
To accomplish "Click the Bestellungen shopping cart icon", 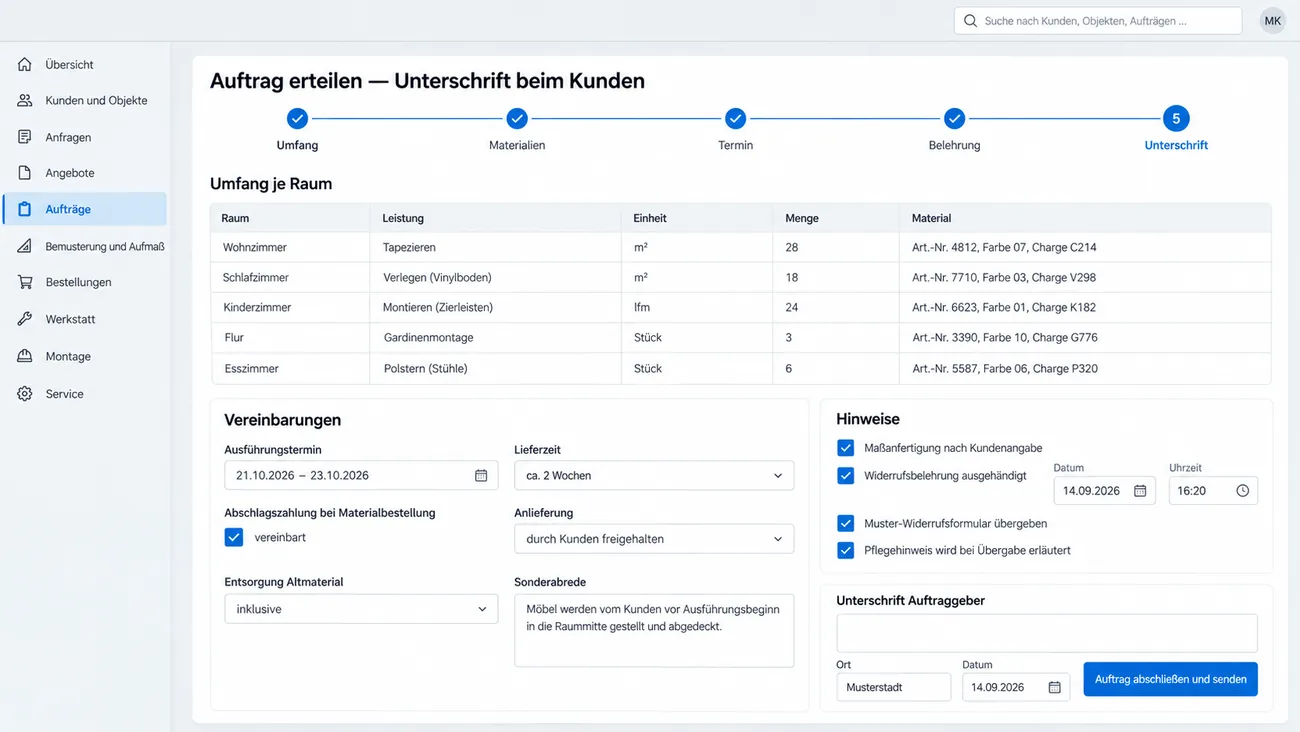I will [25, 282].
